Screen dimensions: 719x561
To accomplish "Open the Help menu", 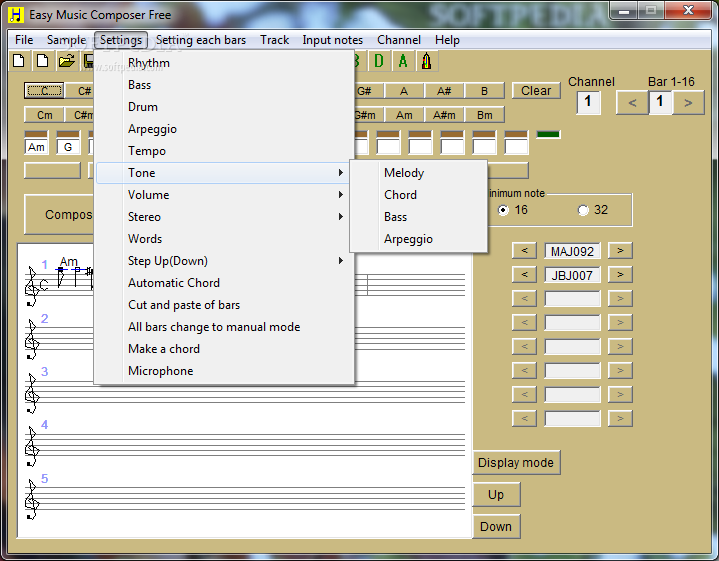I will tap(448, 40).
